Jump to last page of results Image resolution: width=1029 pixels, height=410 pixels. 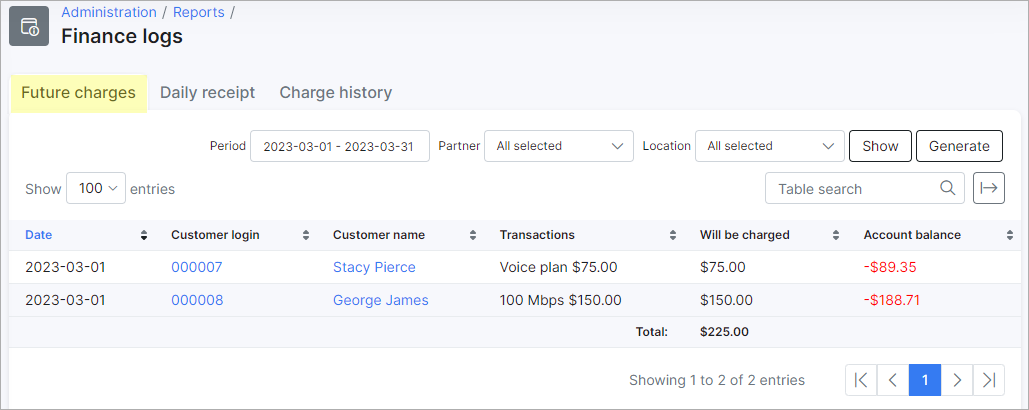coord(989,380)
